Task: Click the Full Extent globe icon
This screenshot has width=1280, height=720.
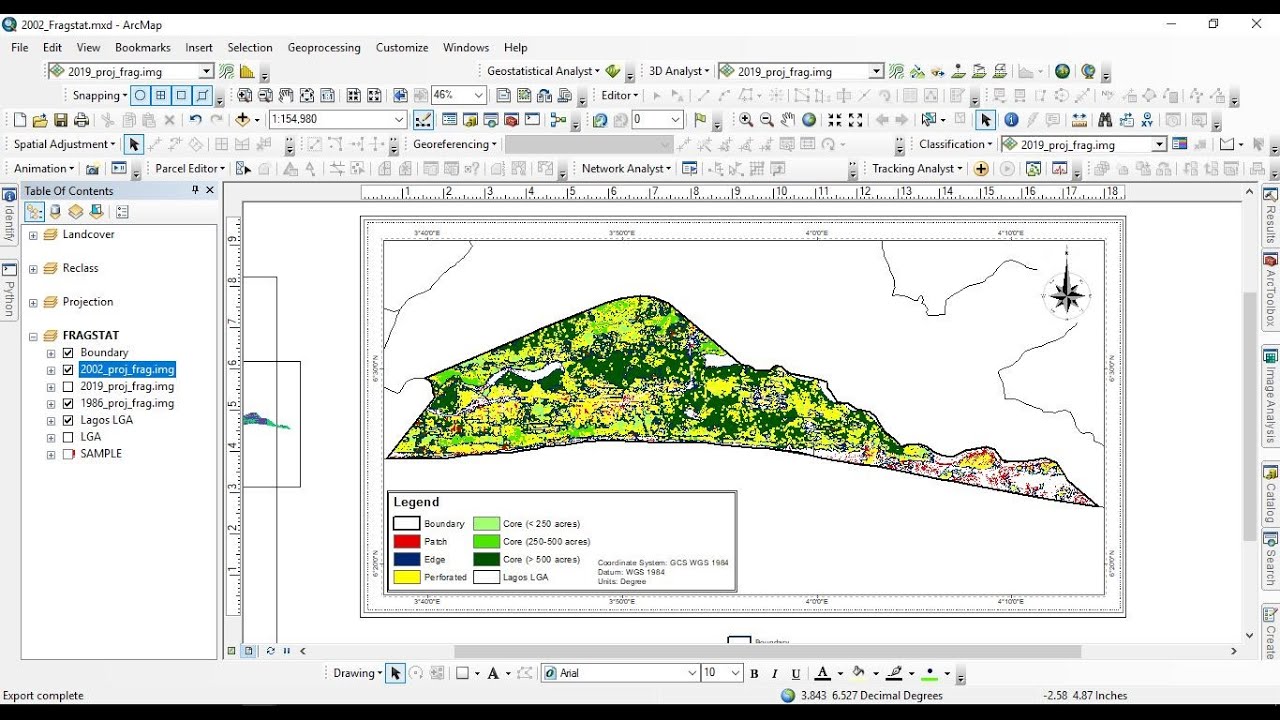Action: (809, 120)
